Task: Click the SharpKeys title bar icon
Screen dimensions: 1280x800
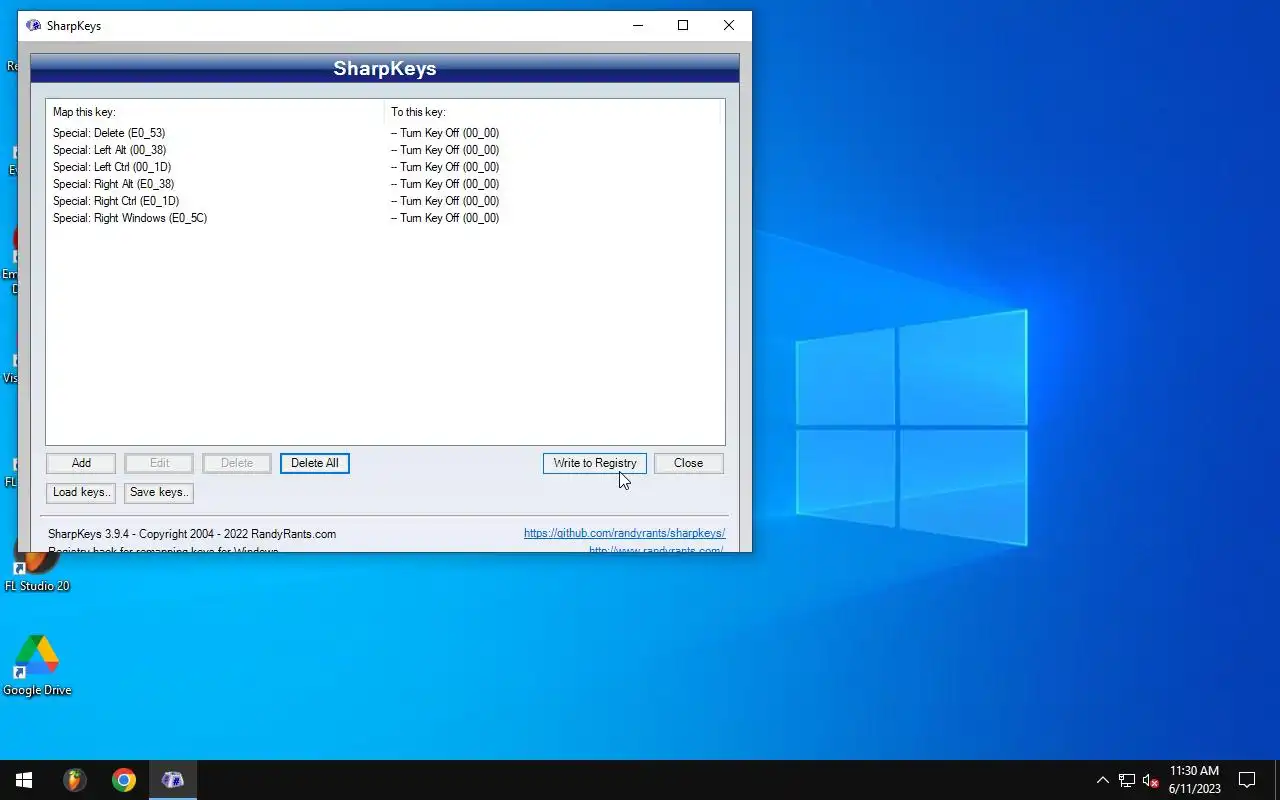Action: pos(34,26)
